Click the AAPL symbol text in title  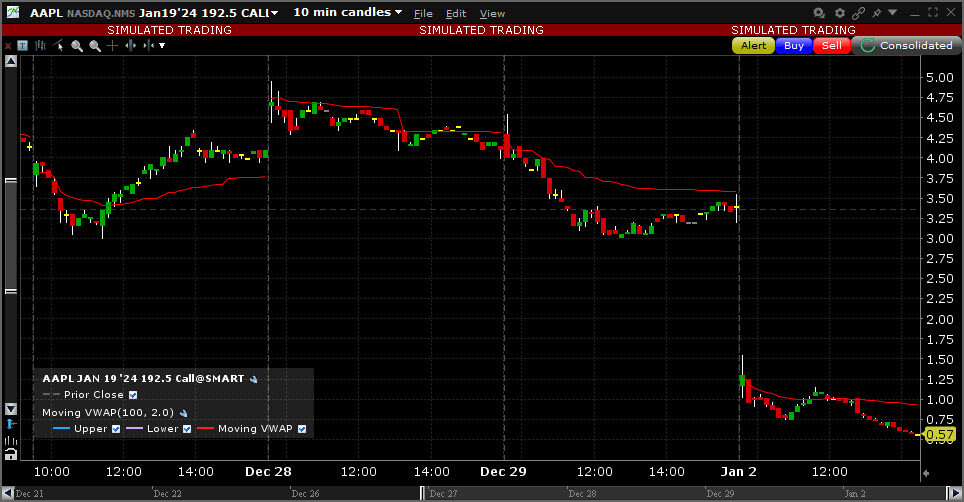click(46, 13)
